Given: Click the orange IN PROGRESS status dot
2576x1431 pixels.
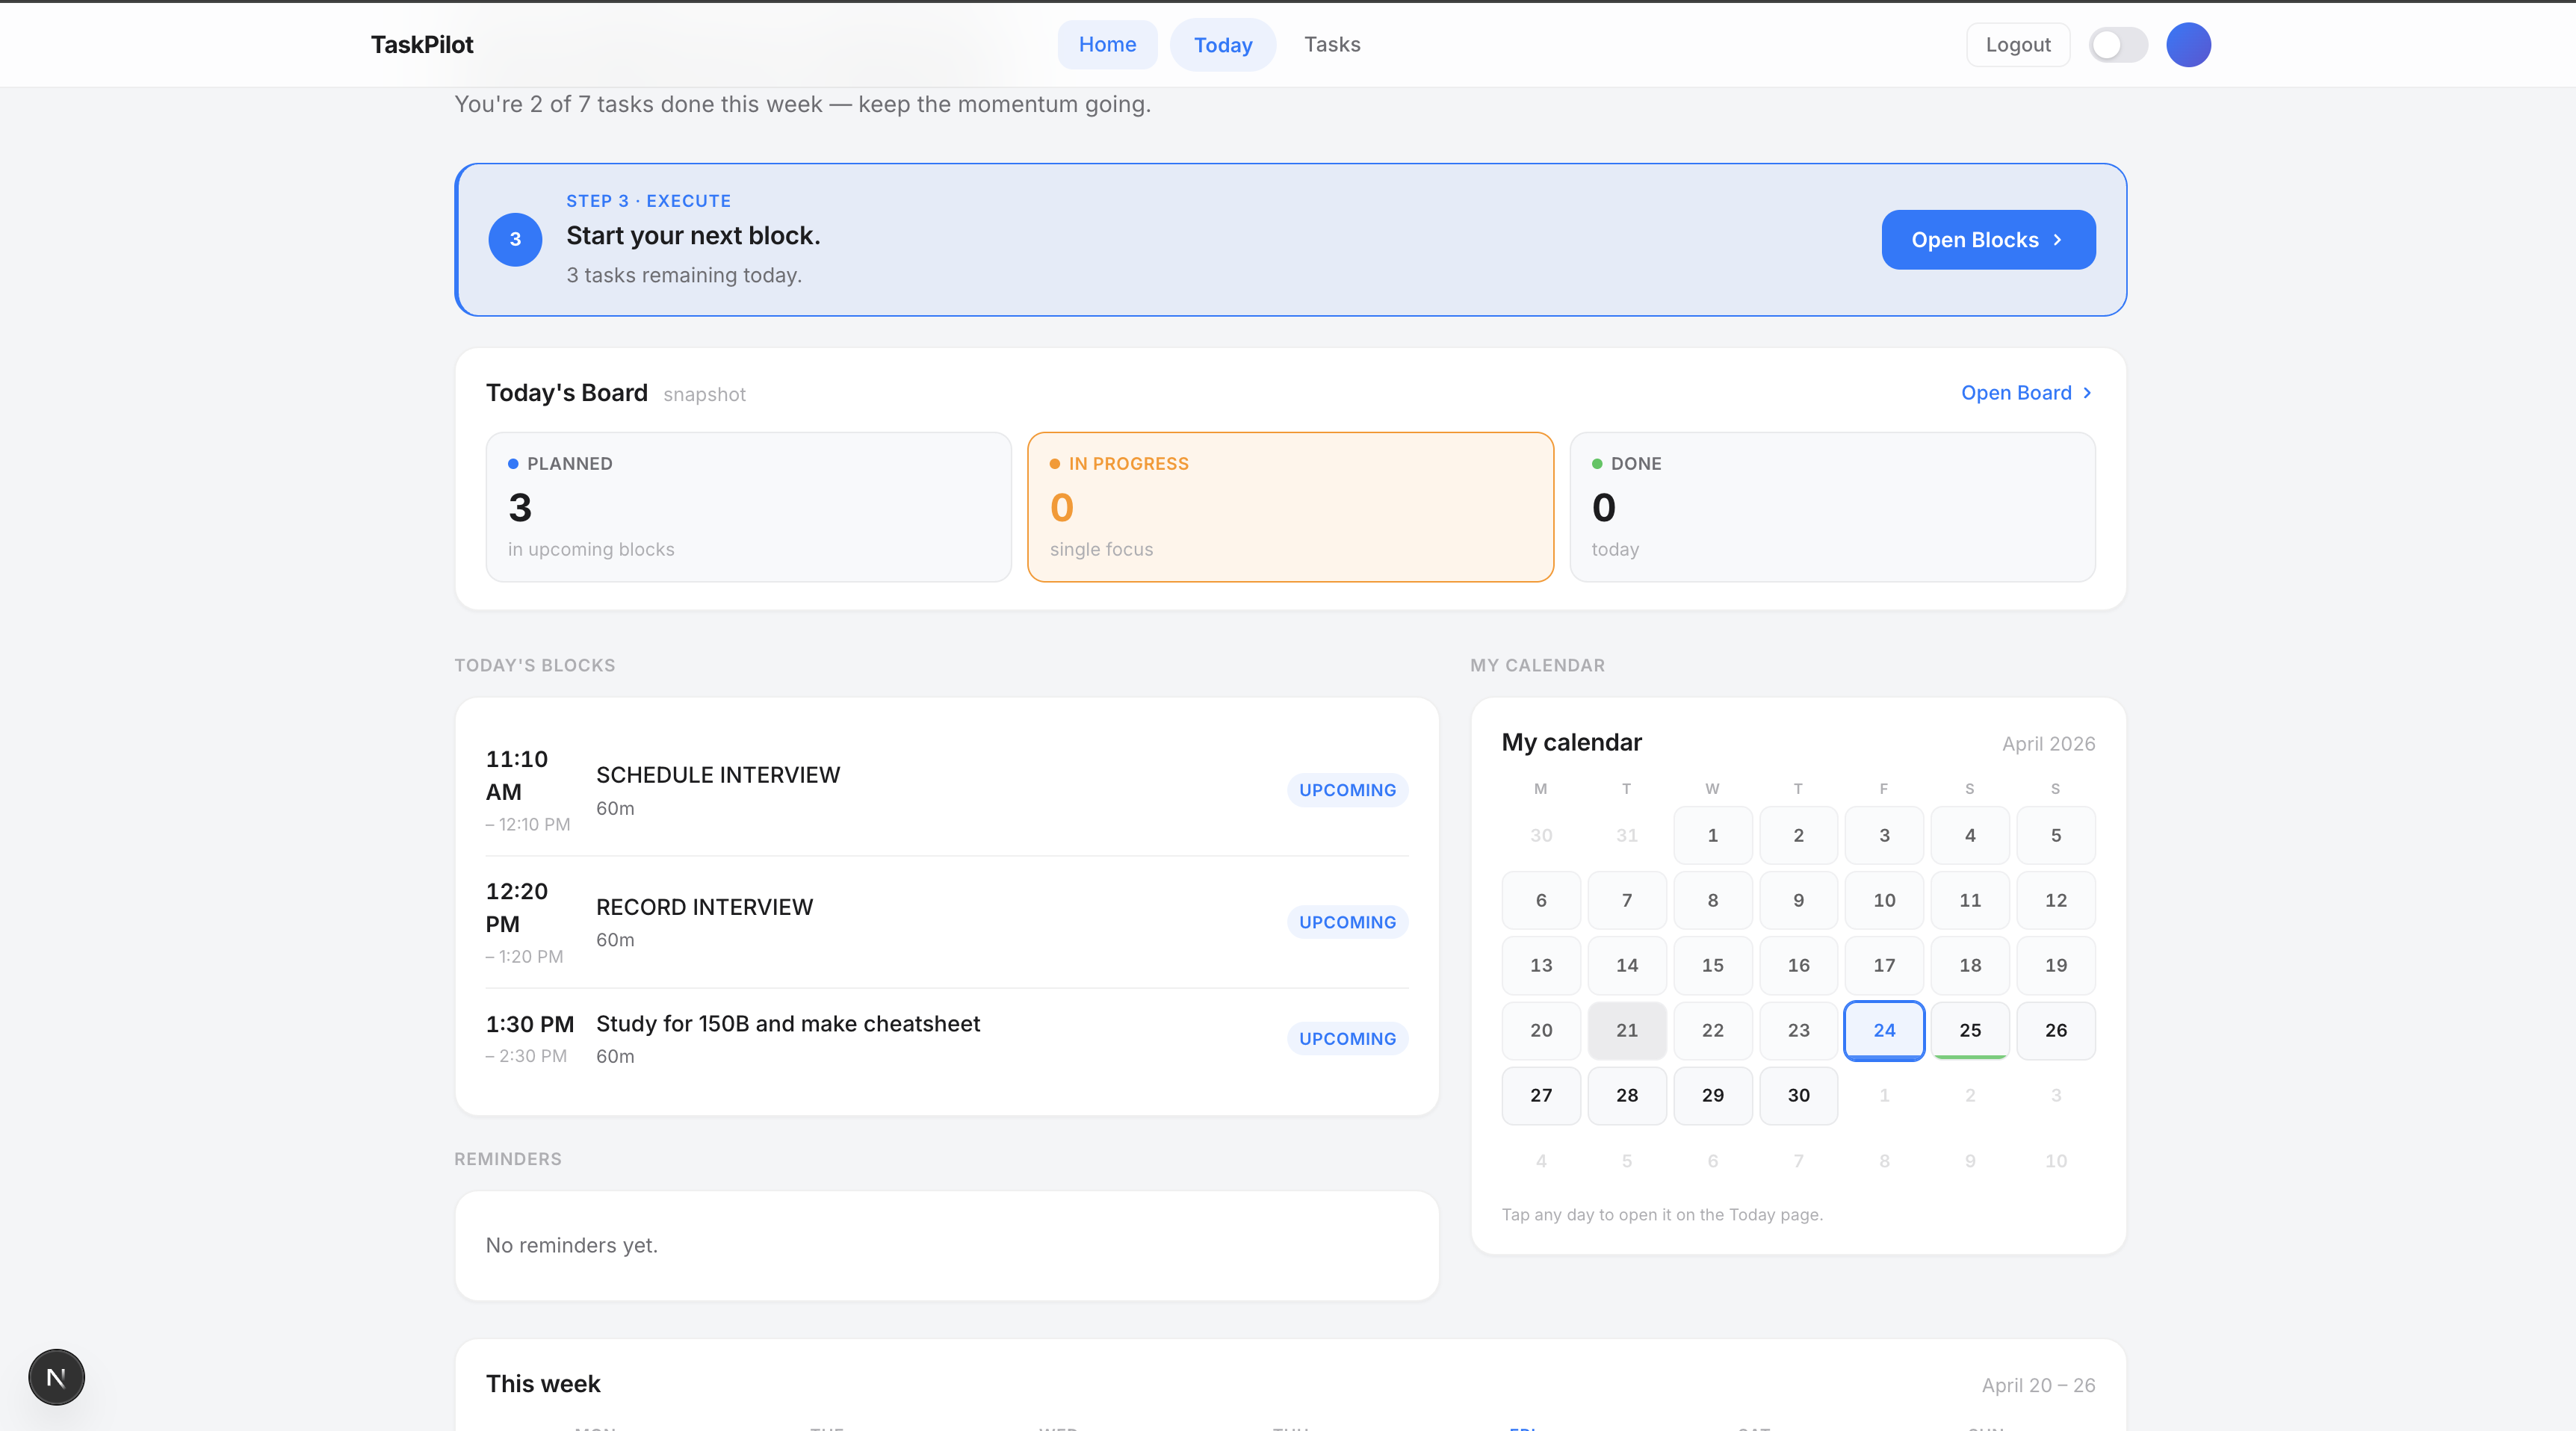Looking at the screenshot, I should 1055,463.
